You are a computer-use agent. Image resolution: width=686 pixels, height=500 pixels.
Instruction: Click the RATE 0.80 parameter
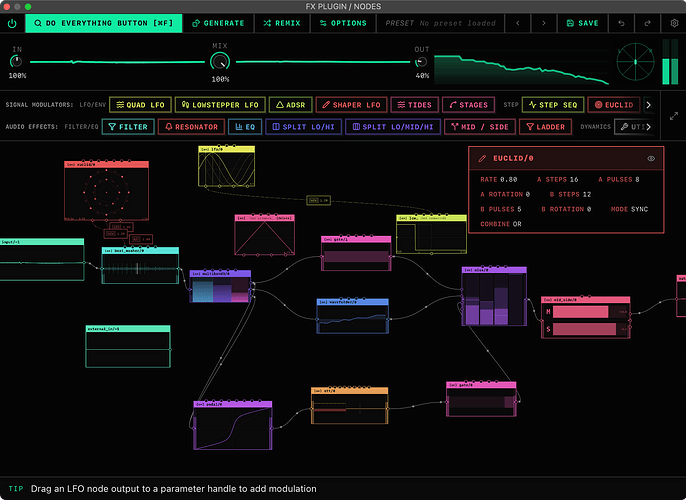[499, 179]
